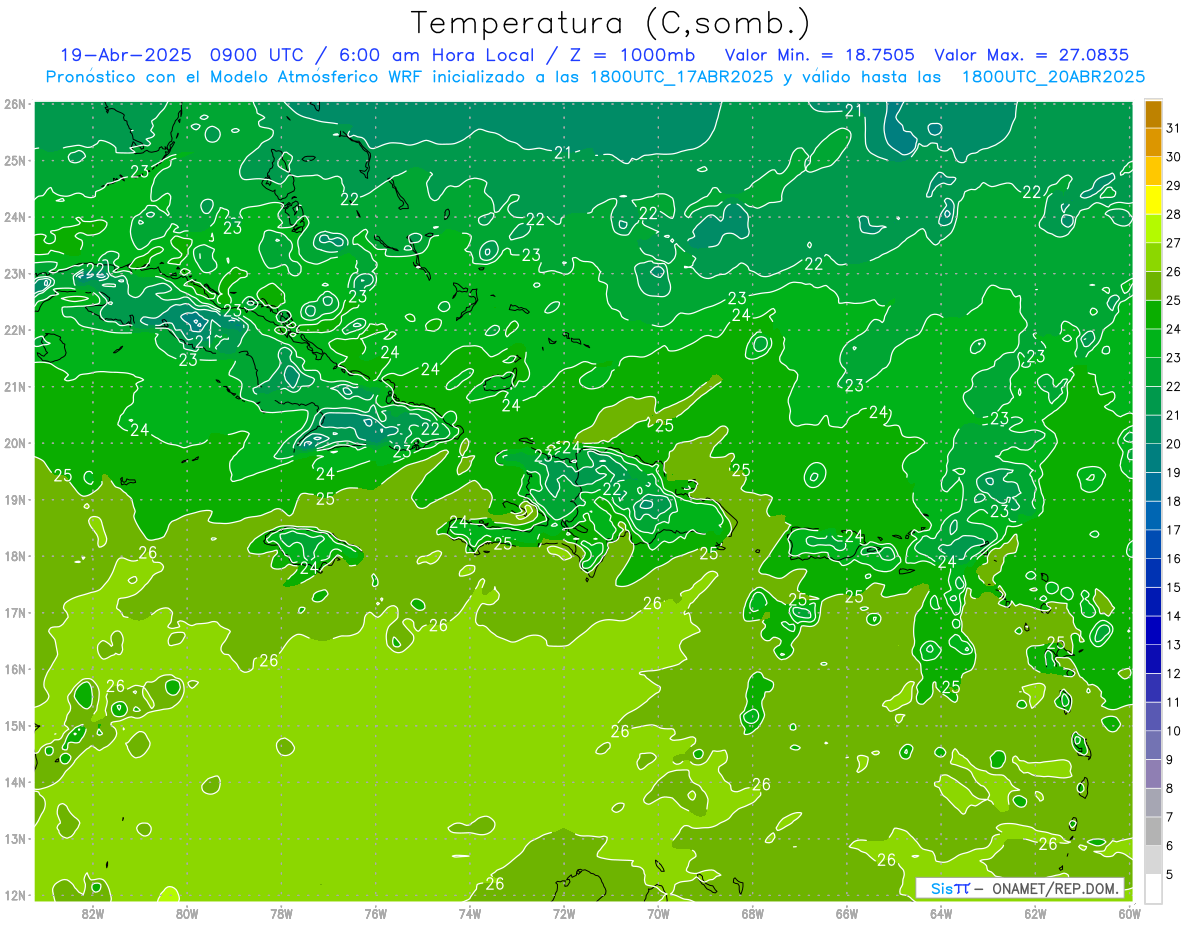This screenshot has height=927, width=1200.
Task: Click the "62W" longitude axis label
Action: pos(1035,913)
